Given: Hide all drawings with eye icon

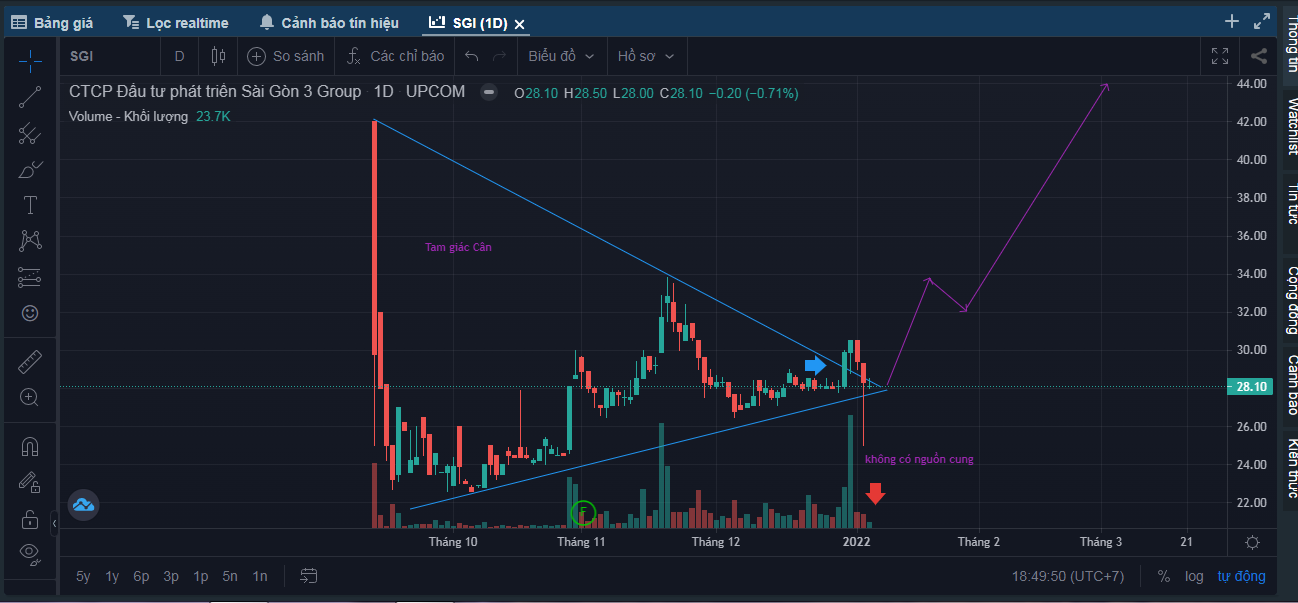Looking at the screenshot, I should tap(30, 552).
